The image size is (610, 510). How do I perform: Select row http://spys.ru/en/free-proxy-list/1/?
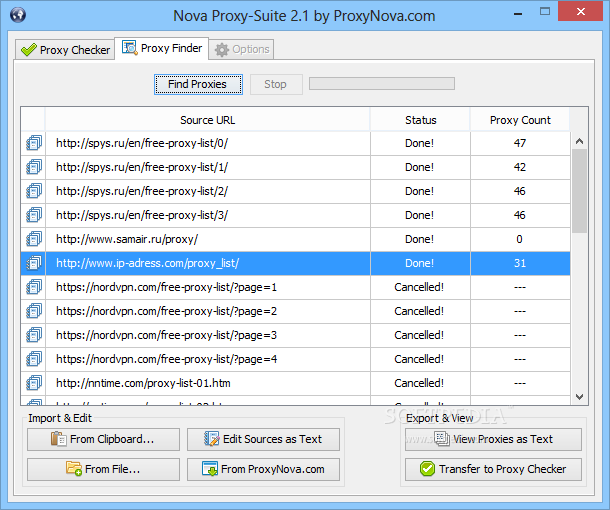[x=296, y=167]
